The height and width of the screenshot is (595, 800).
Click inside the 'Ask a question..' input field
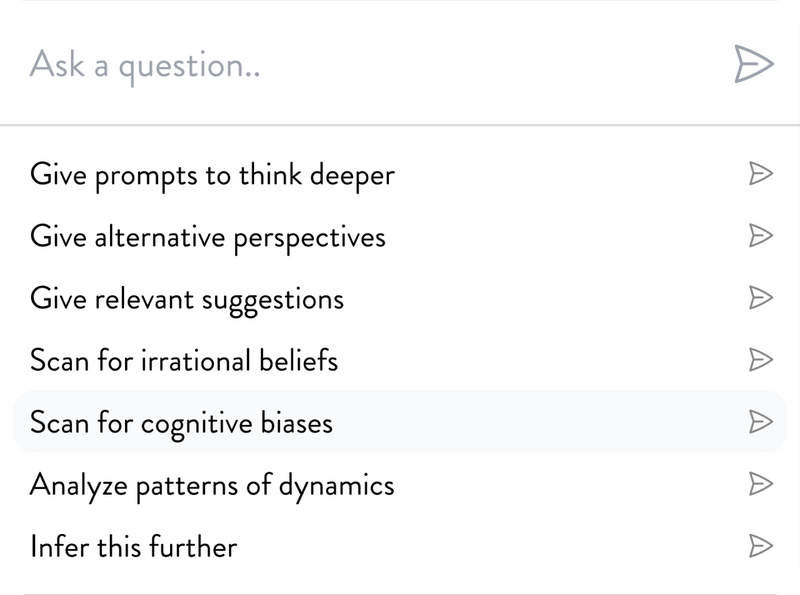[x=300, y=66]
